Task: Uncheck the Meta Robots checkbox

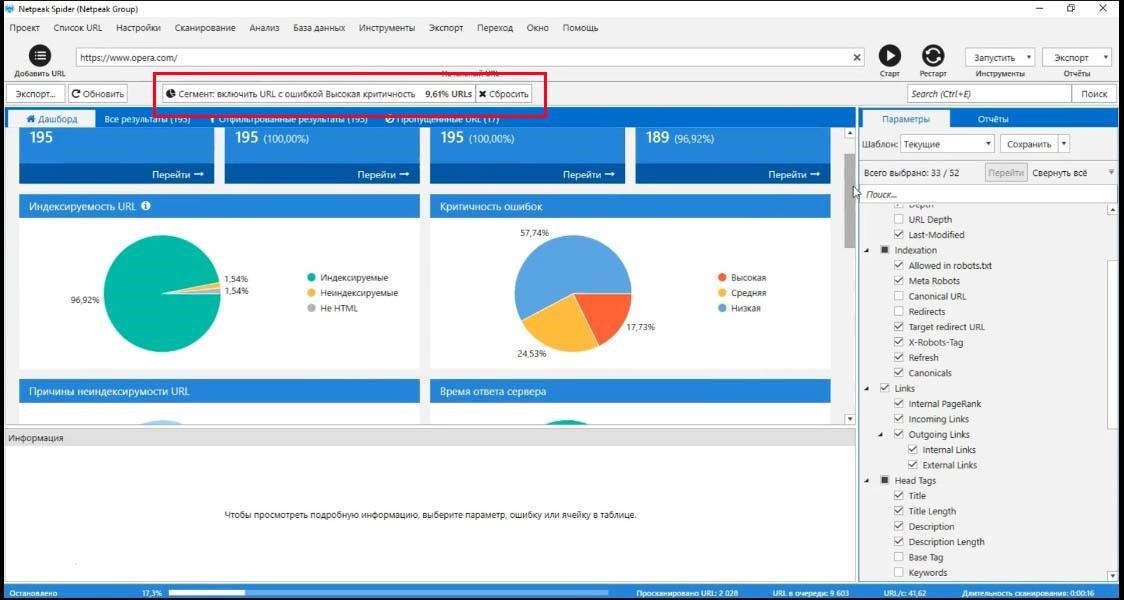Action: (x=899, y=281)
